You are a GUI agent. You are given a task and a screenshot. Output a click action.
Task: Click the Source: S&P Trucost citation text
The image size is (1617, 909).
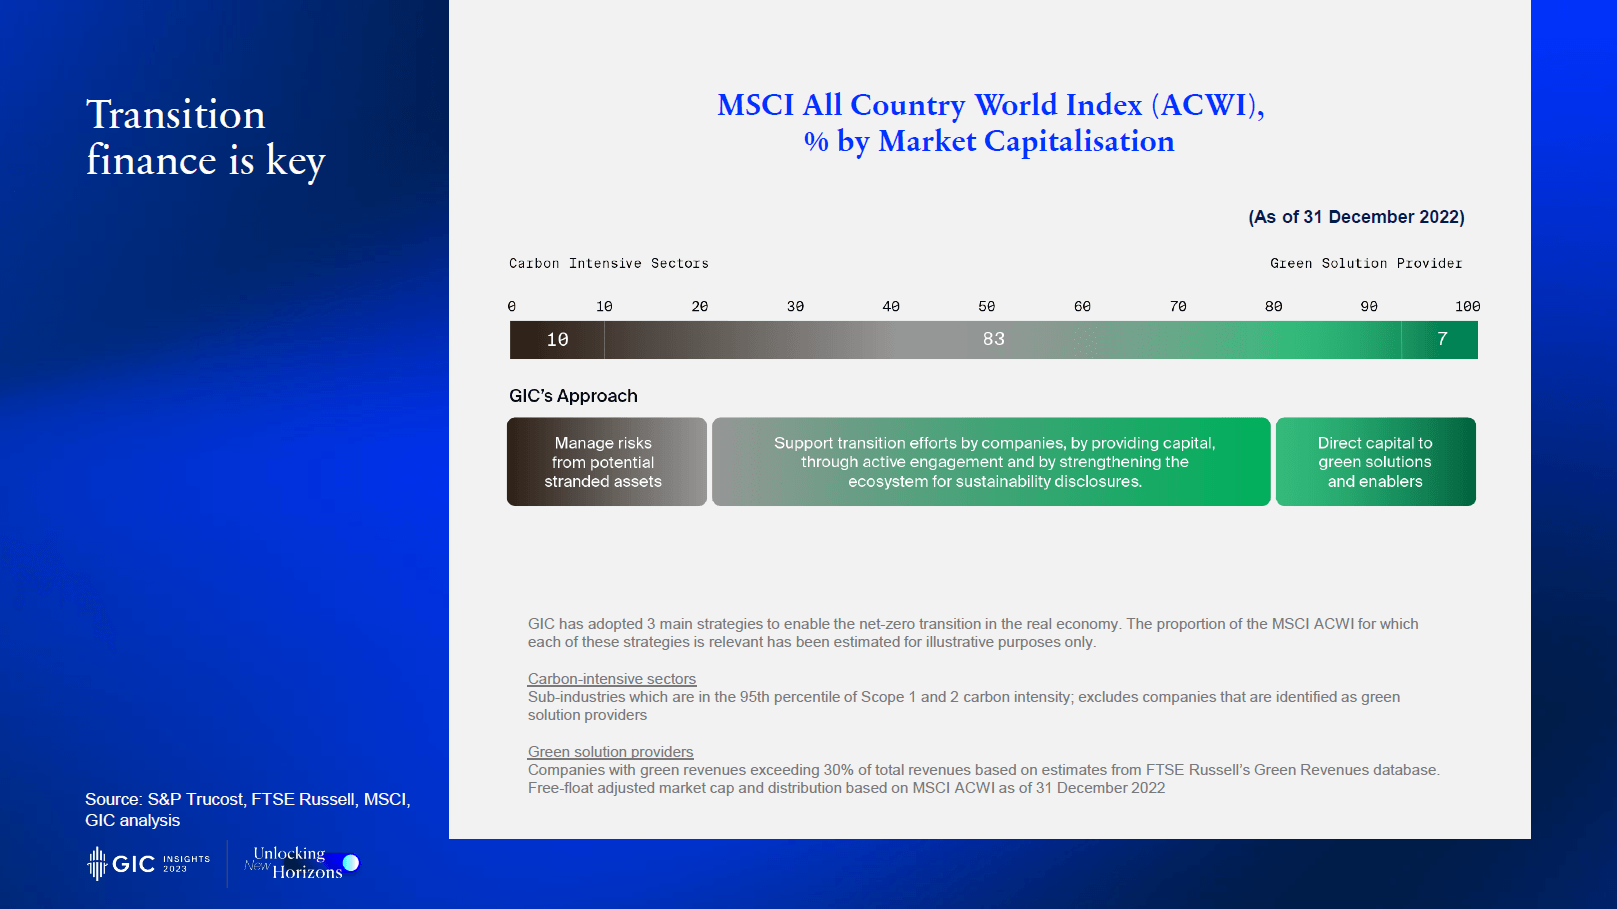[x=247, y=810]
